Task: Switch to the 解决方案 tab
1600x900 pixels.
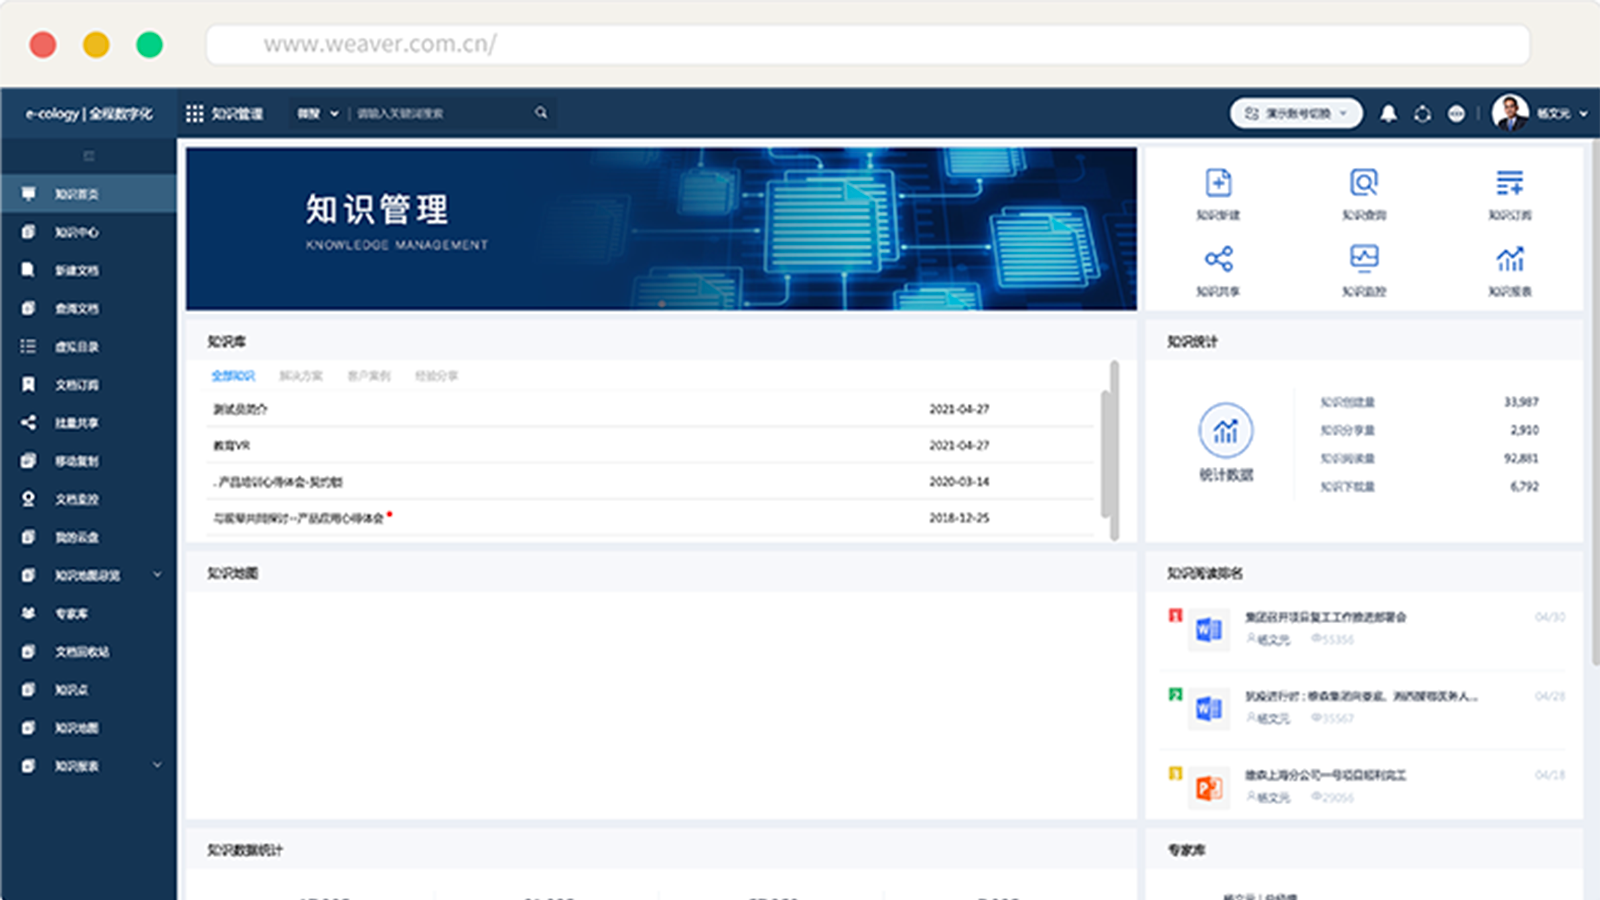Action: (x=301, y=376)
